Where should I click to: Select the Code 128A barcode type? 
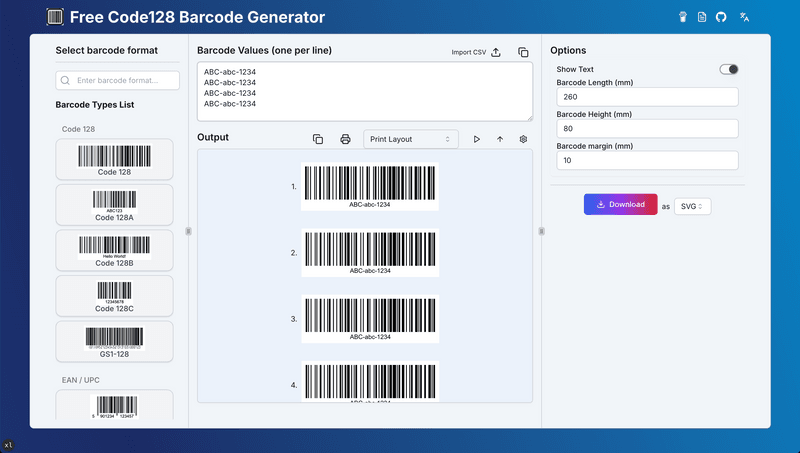[x=114, y=205]
